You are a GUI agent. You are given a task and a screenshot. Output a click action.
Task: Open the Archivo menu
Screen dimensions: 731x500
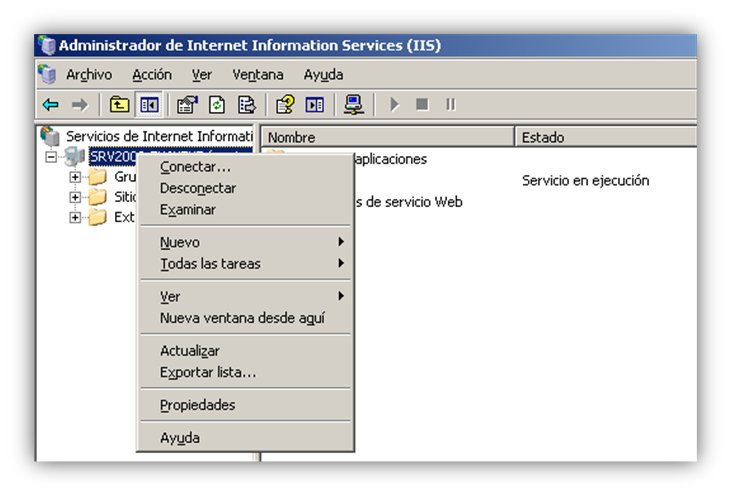[89, 75]
